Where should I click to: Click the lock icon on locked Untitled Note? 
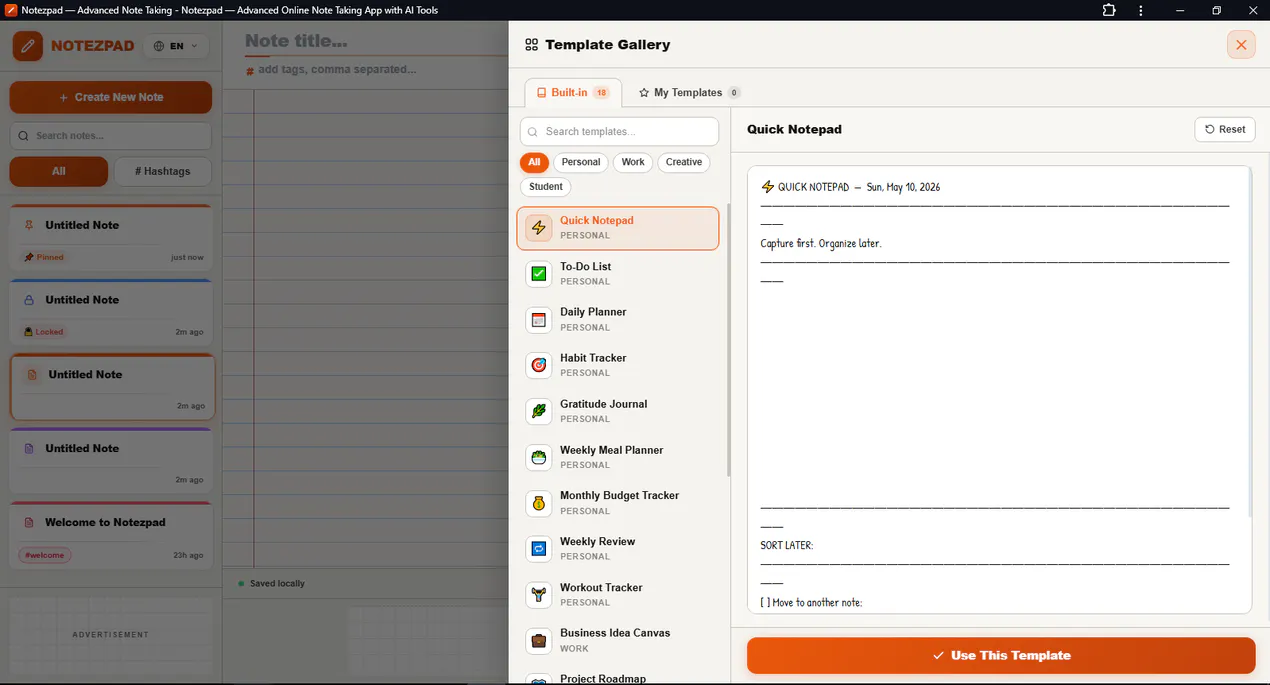(29, 300)
